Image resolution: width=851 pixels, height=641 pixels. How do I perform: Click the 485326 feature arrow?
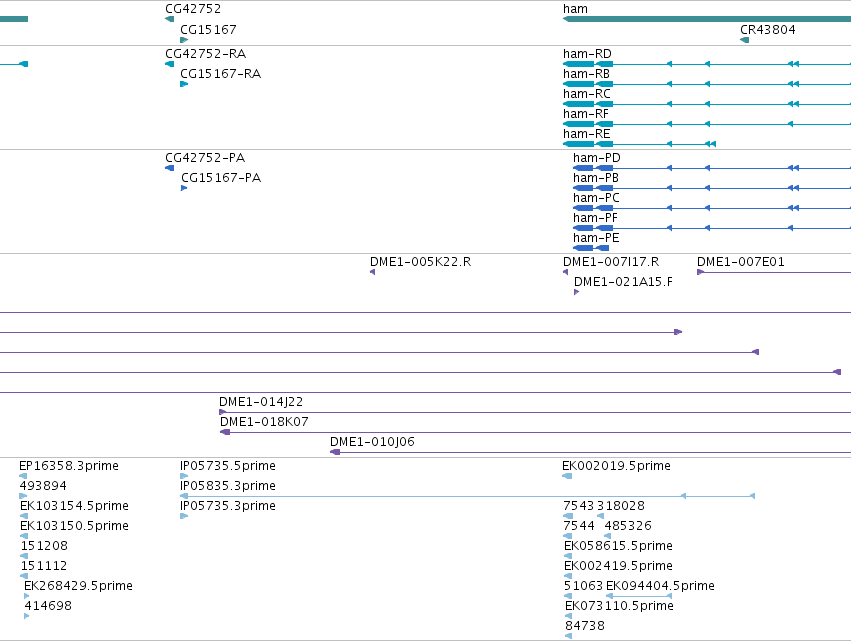pyautogui.click(x=607, y=536)
